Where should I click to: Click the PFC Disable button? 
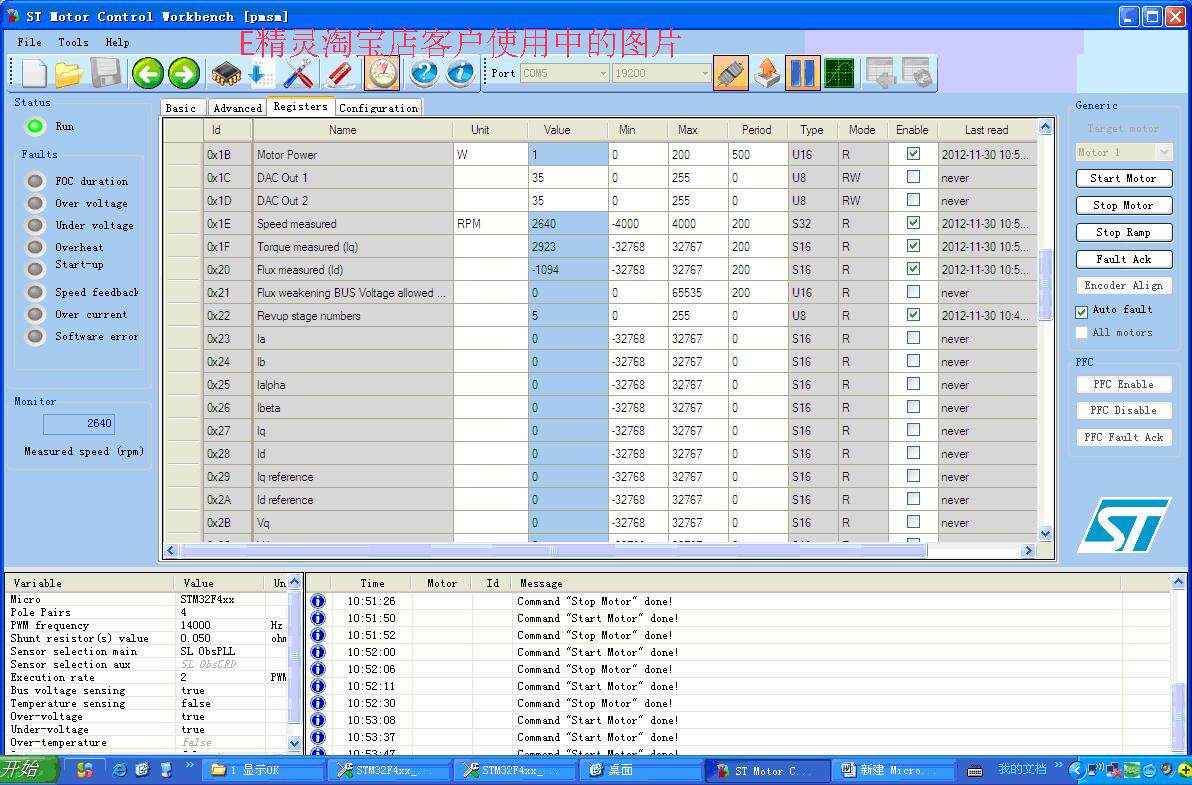tap(1124, 410)
